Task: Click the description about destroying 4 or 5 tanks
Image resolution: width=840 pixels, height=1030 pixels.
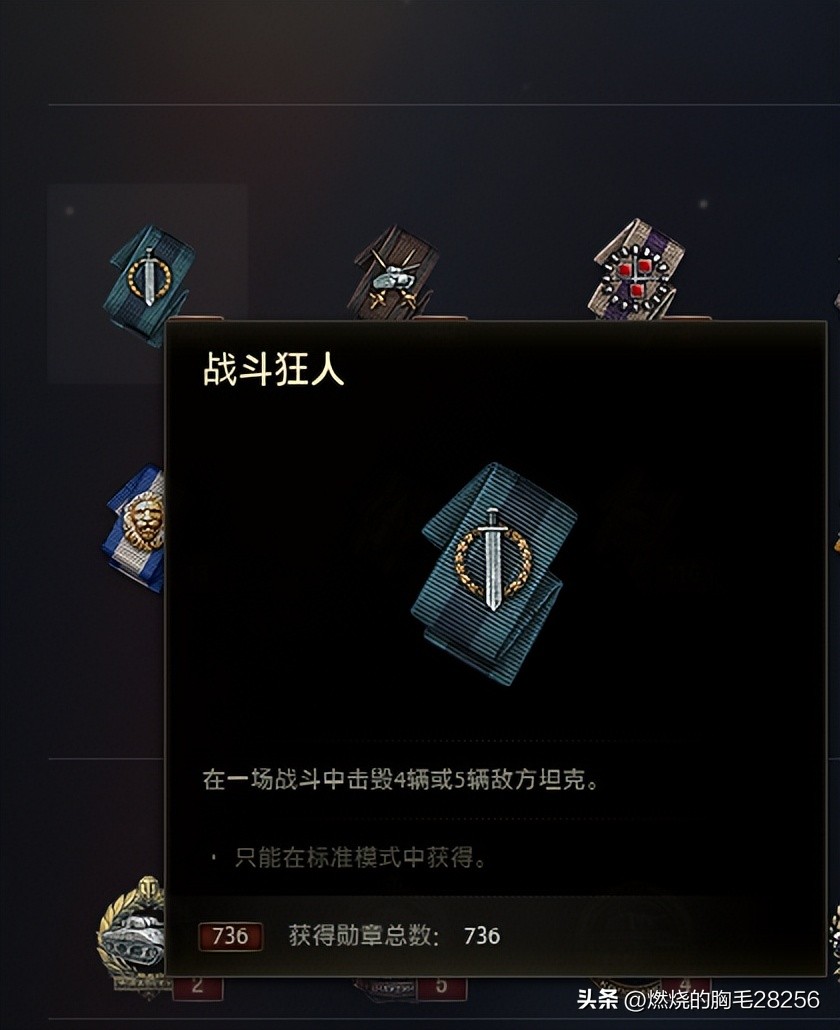Action: pyautogui.click(x=401, y=780)
